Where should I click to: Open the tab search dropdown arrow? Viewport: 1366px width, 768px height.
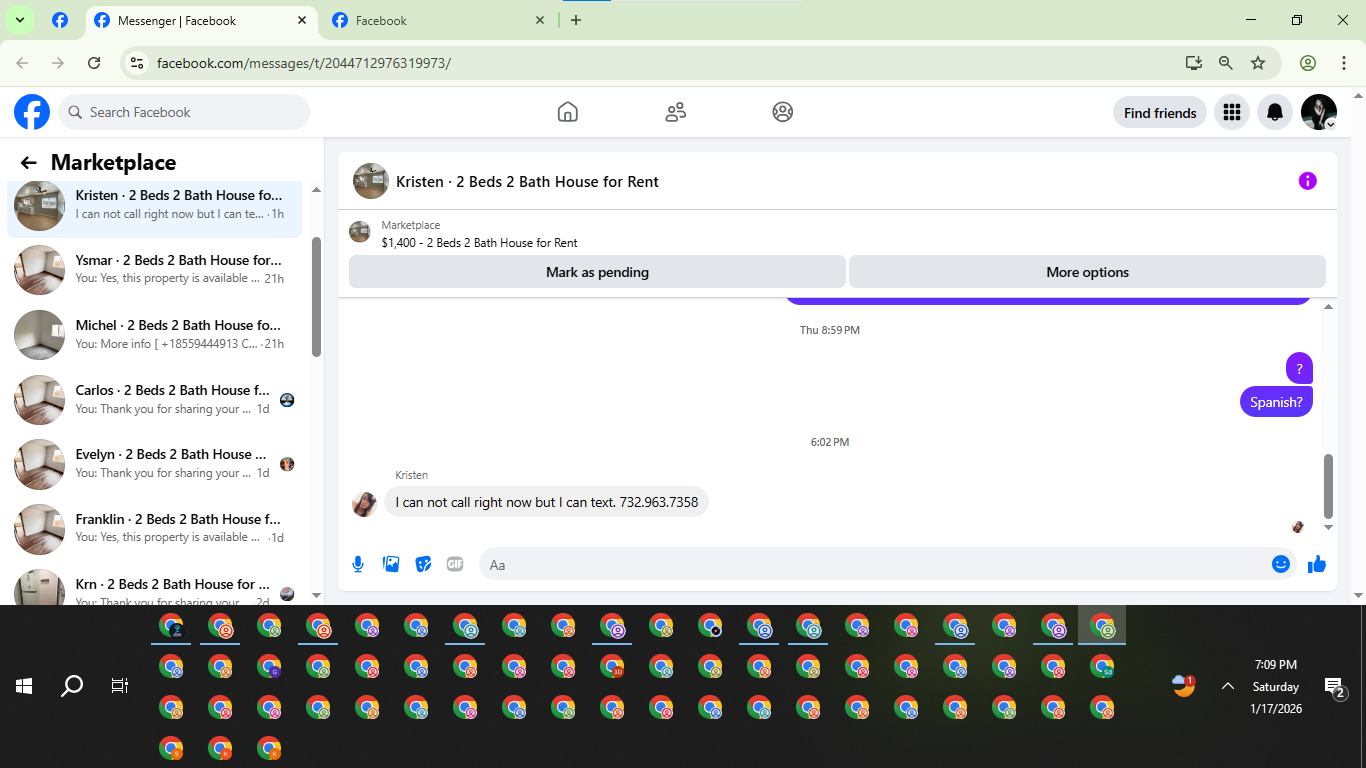(x=19, y=20)
